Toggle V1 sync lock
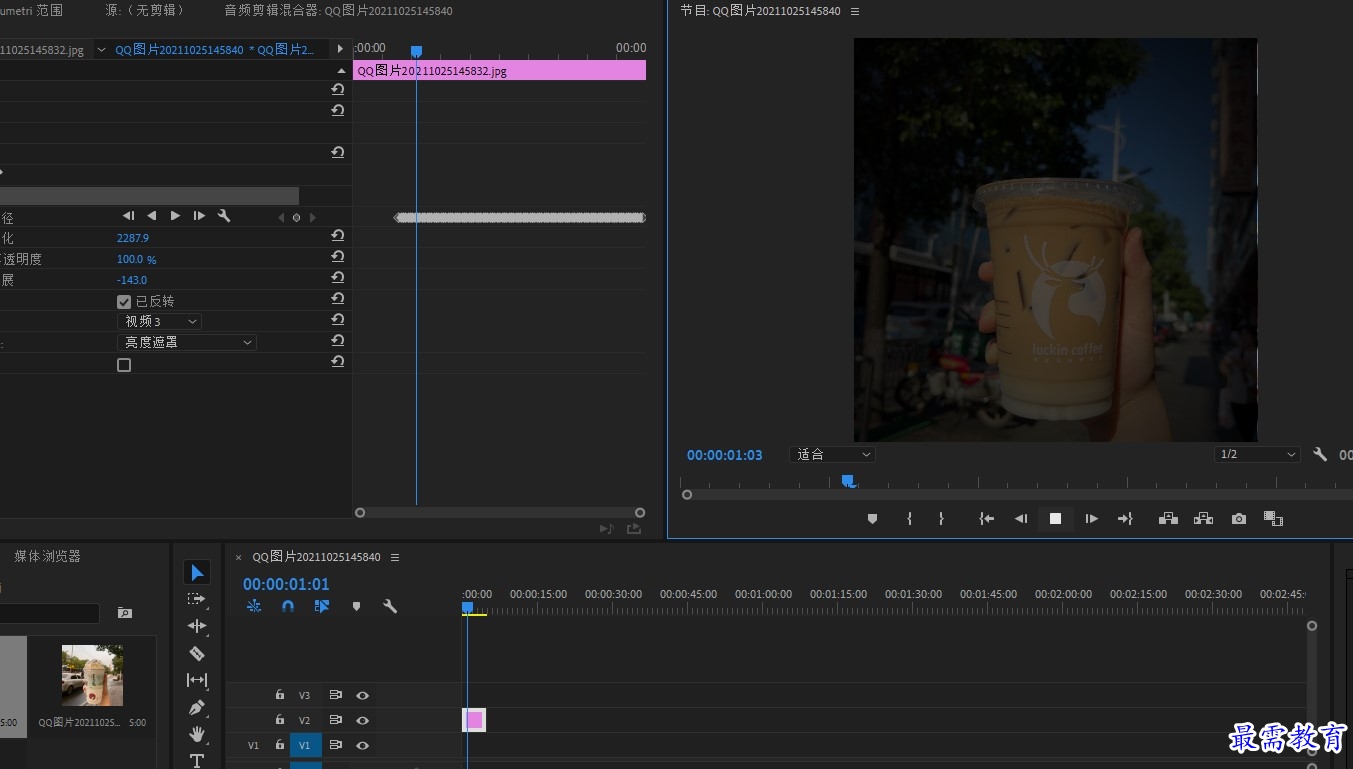The height and width of the screenshot is (769, 1353). (336, 745)
